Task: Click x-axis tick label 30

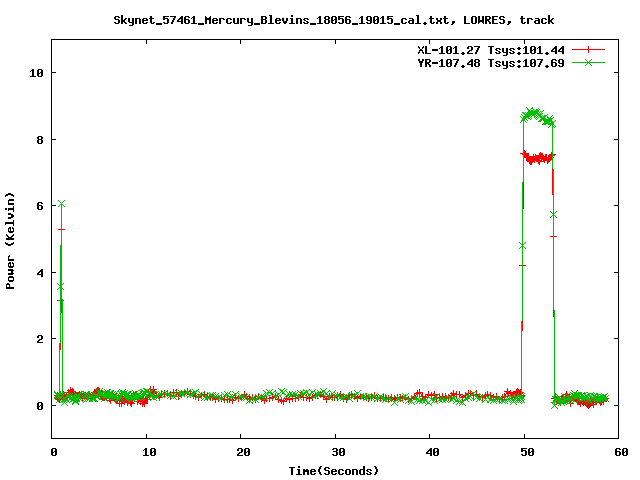Action: coord(338,452)
